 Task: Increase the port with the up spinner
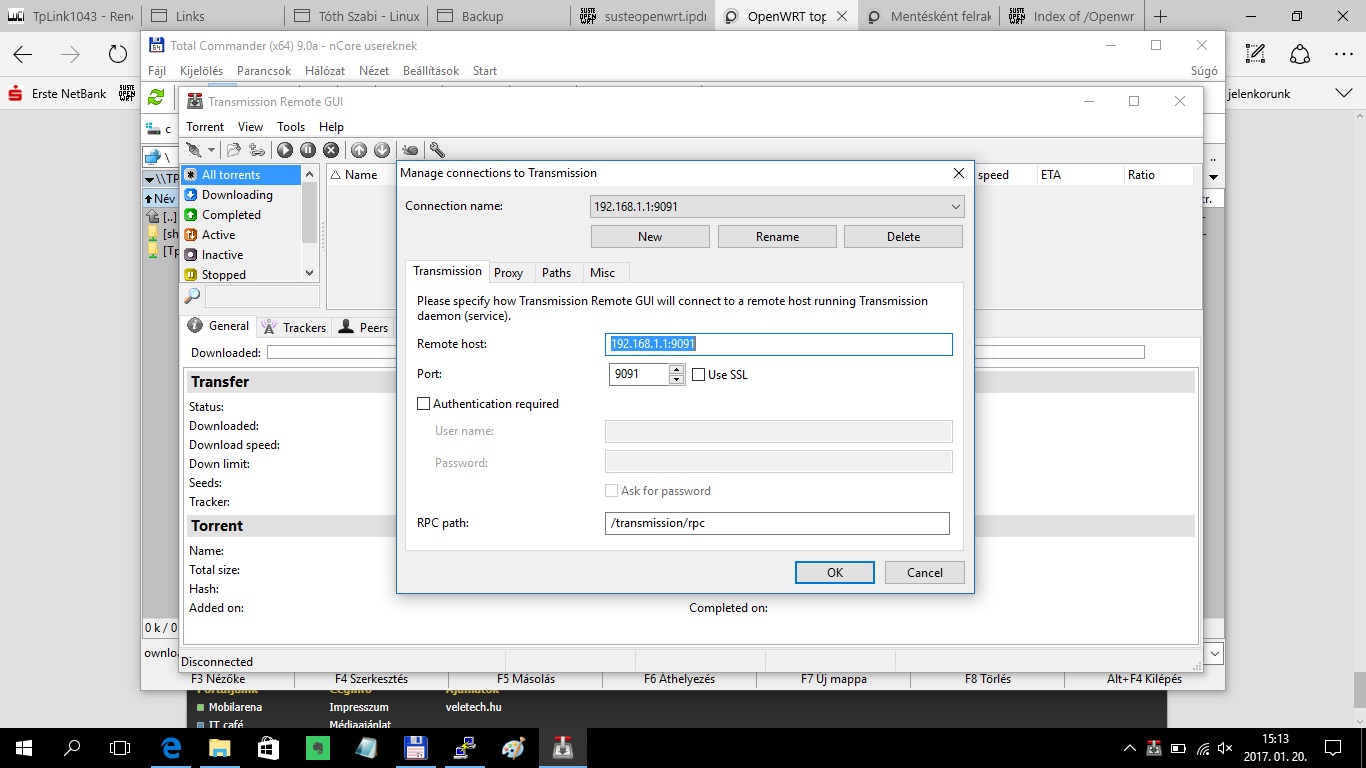point(676,369)
